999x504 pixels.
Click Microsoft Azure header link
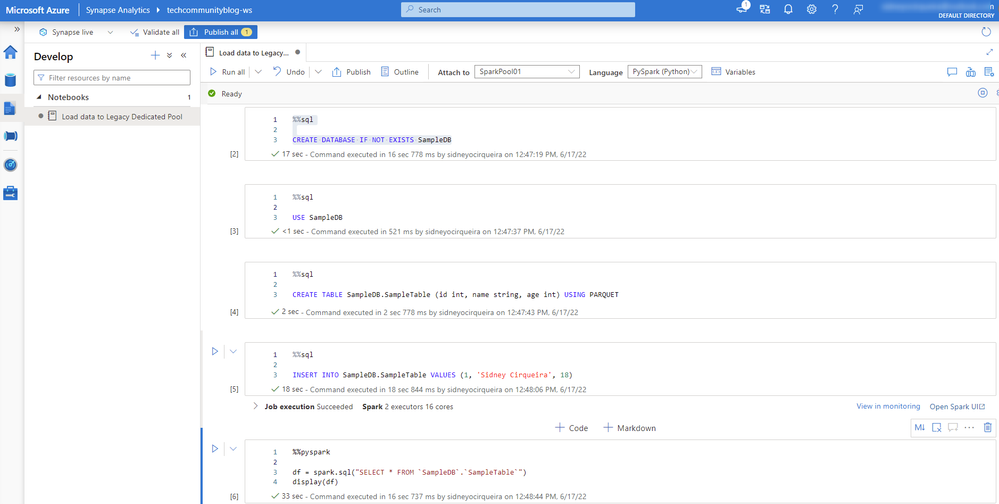[x=38, y=10]
